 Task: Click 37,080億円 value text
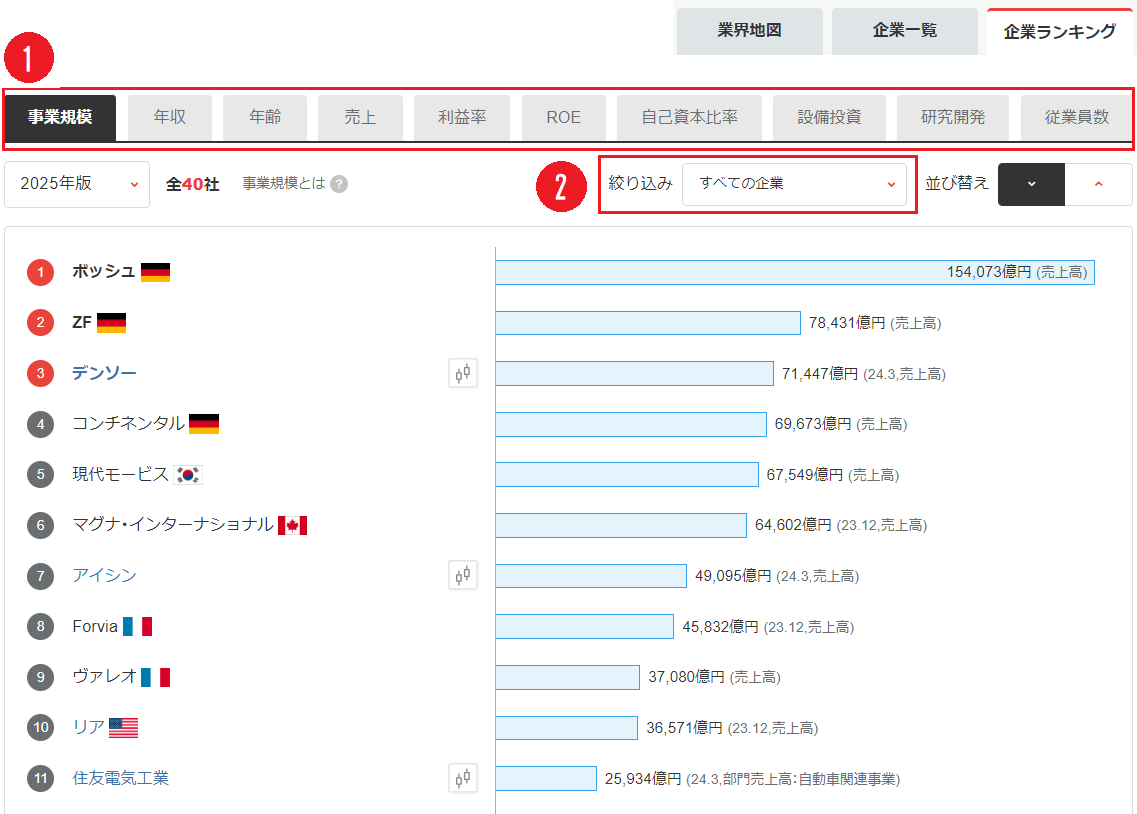[686, 676]
